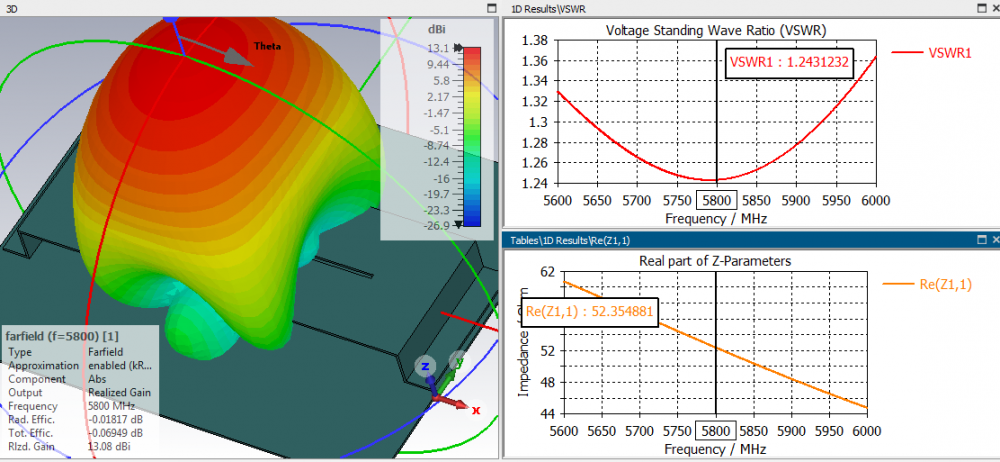The height and width of the screenshot is (462, 1000).
Task: Activate the Tables\1D Results\Re(Z1,1) title bar
Action: tap(700, 240)
